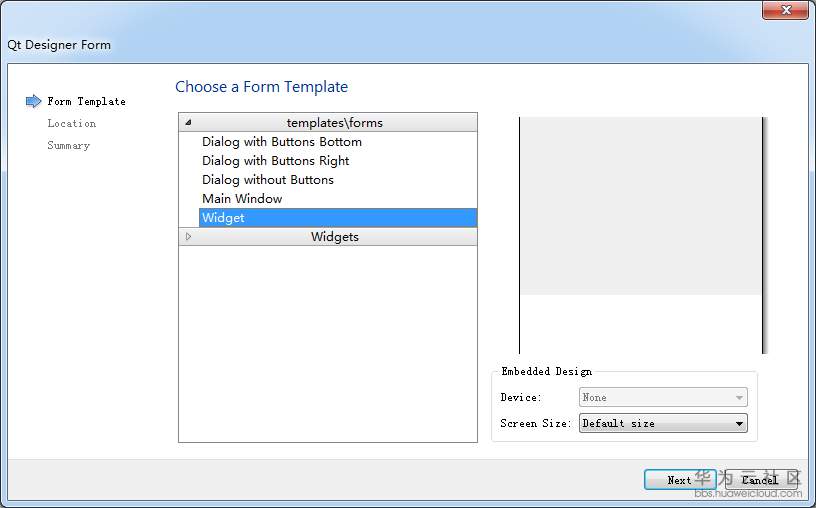This screenshot has height=508, width=816.
Task: Open the Screen Size dropdown
Action: coord(663,424)
